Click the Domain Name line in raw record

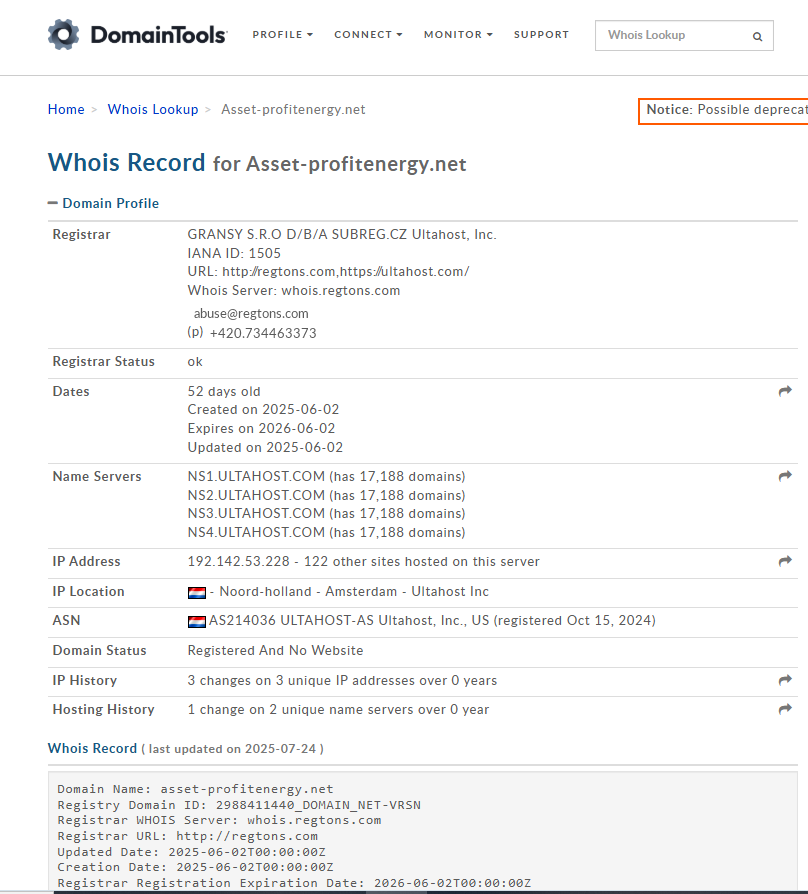[195, 789]
